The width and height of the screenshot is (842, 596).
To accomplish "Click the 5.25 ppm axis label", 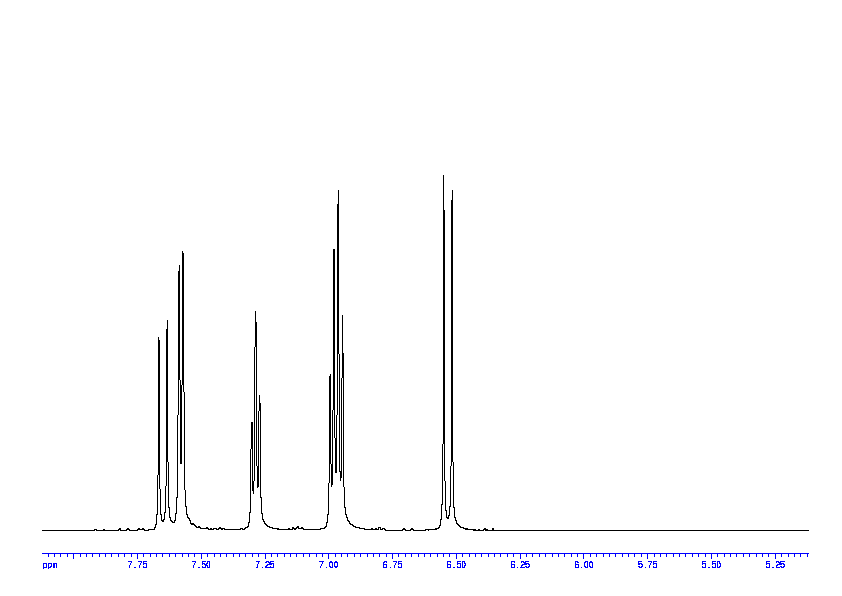I will pos(775,565).
